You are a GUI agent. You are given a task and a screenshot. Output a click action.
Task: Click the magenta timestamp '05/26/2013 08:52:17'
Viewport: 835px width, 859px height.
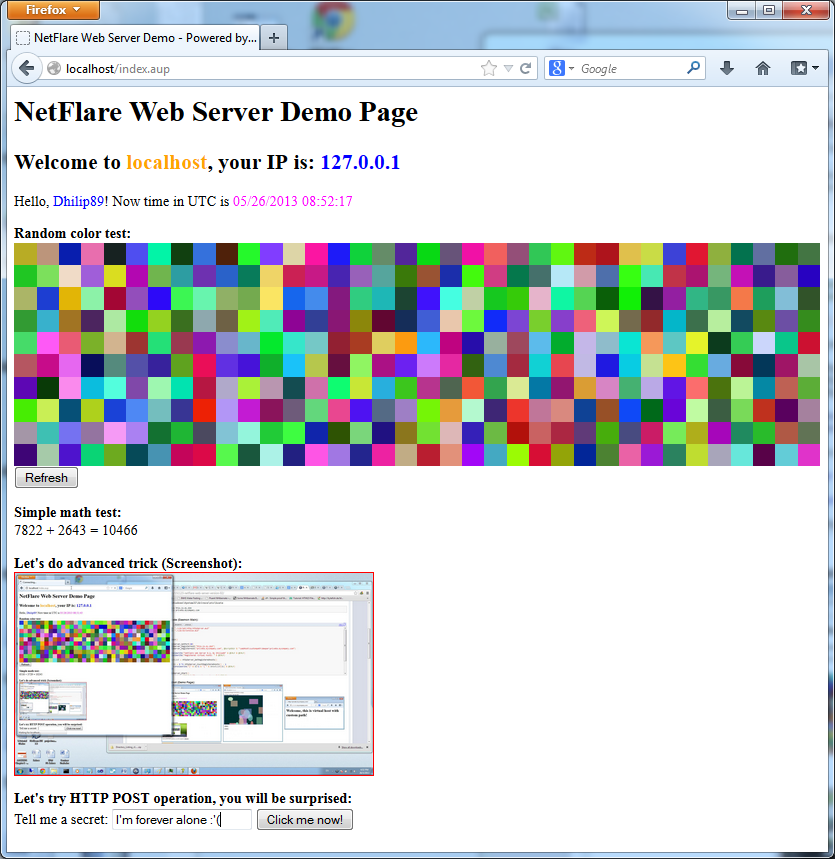pos(293,201)
